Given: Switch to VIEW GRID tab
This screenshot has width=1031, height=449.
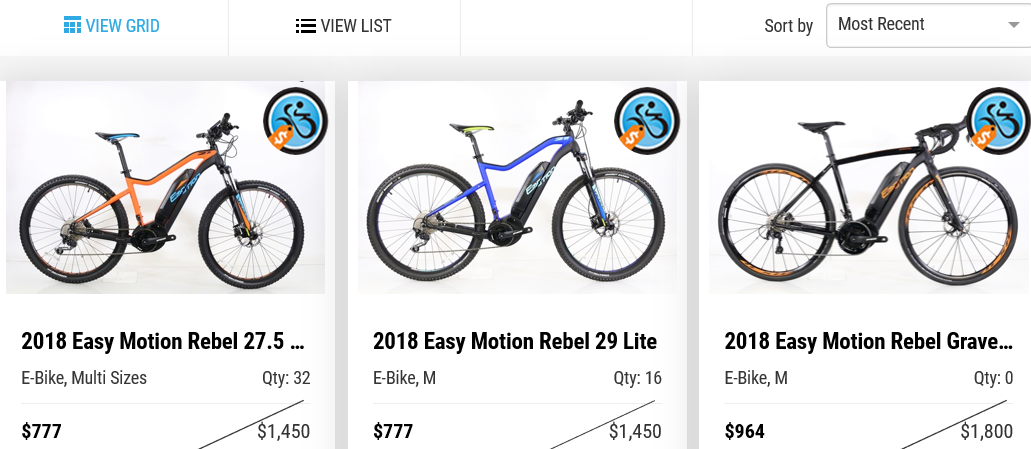Looking at the screenshot, I should coord(114,27).
